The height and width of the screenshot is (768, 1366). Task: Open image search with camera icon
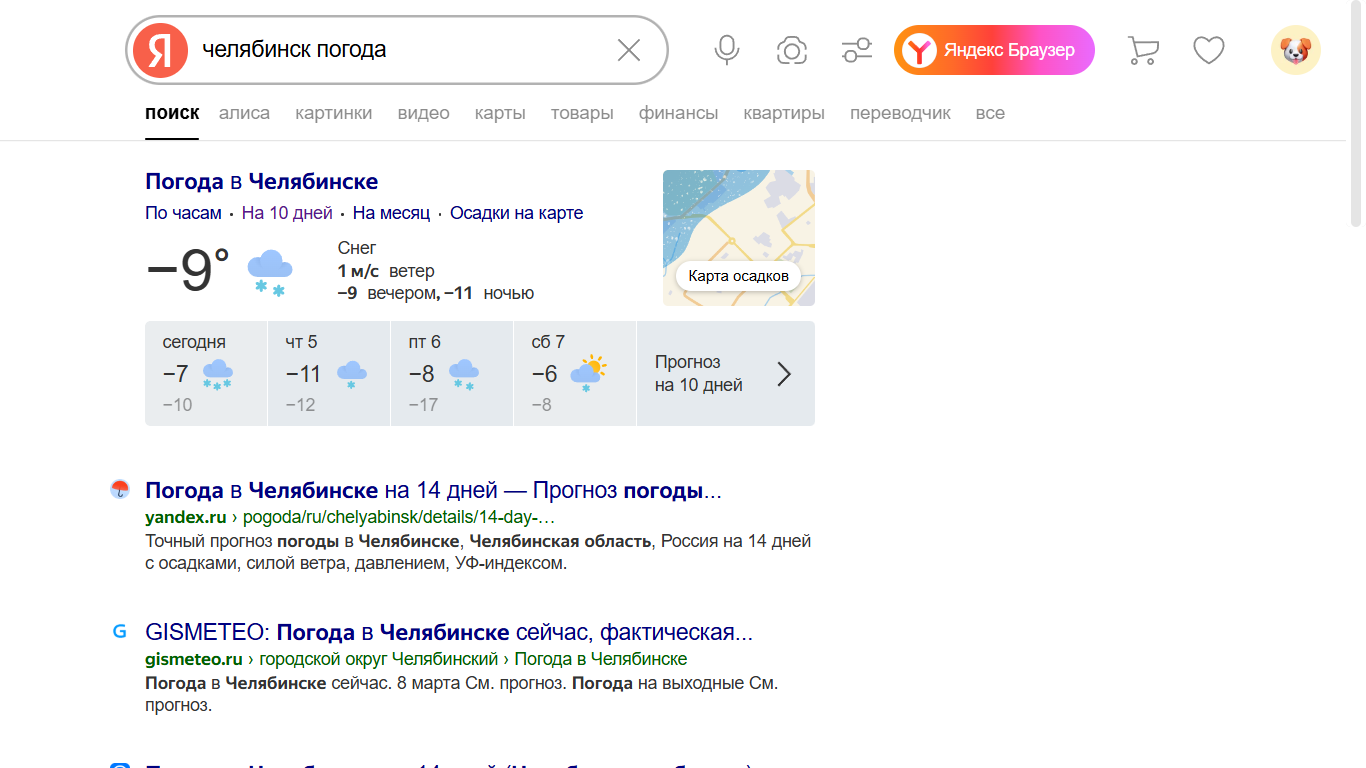click(x=792, y=50)
